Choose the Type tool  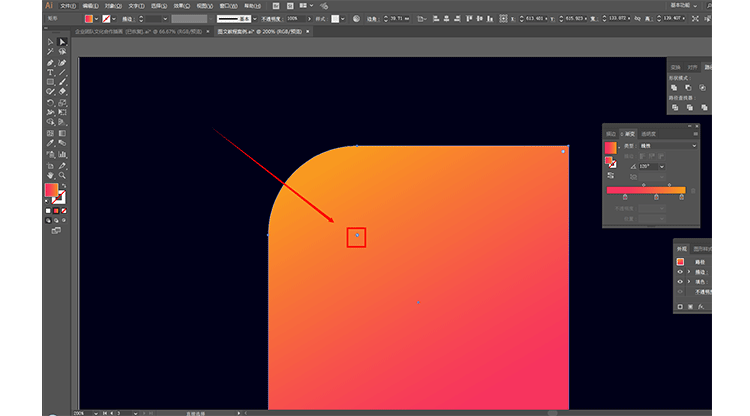(50, 73)
